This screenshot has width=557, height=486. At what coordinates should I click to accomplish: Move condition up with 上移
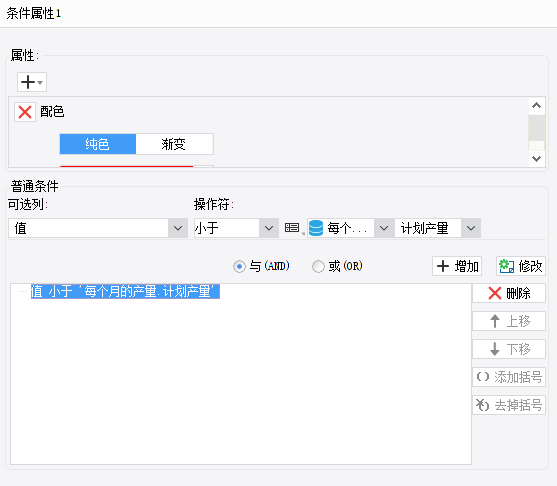509,321
